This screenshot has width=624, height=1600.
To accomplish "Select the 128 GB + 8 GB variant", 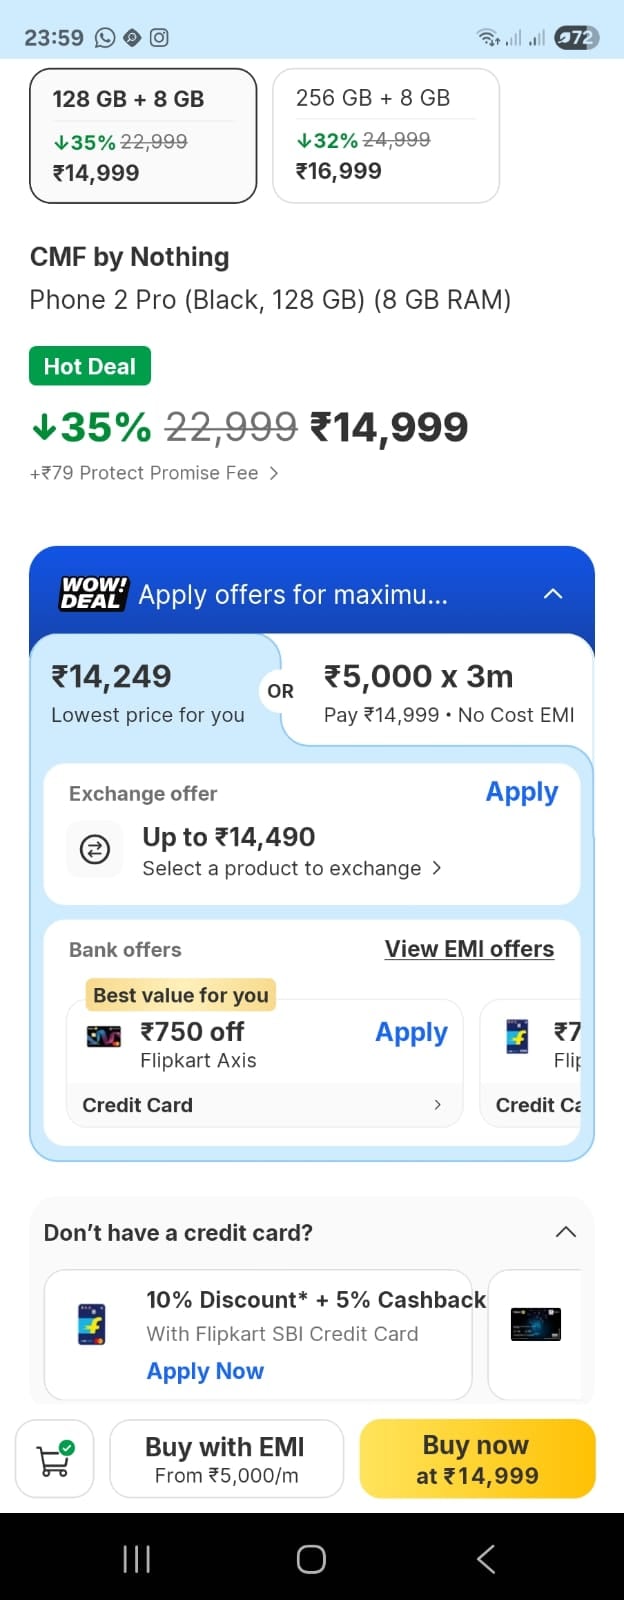I will [143, 136].
